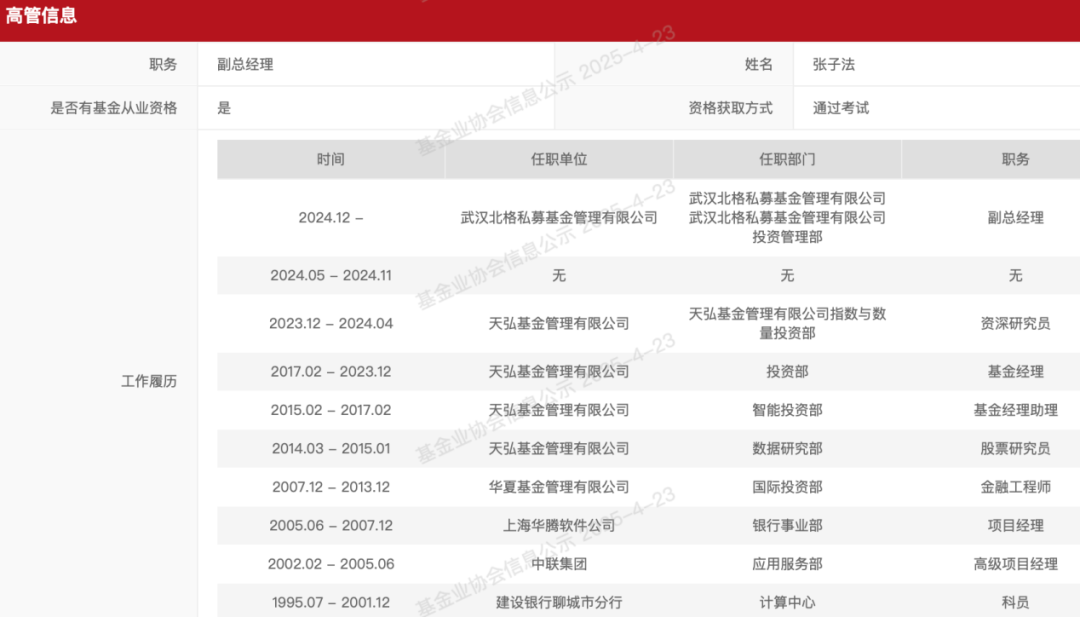Select the name value 张子法
Screen dimensions: 1080x617
coord(833,65)
